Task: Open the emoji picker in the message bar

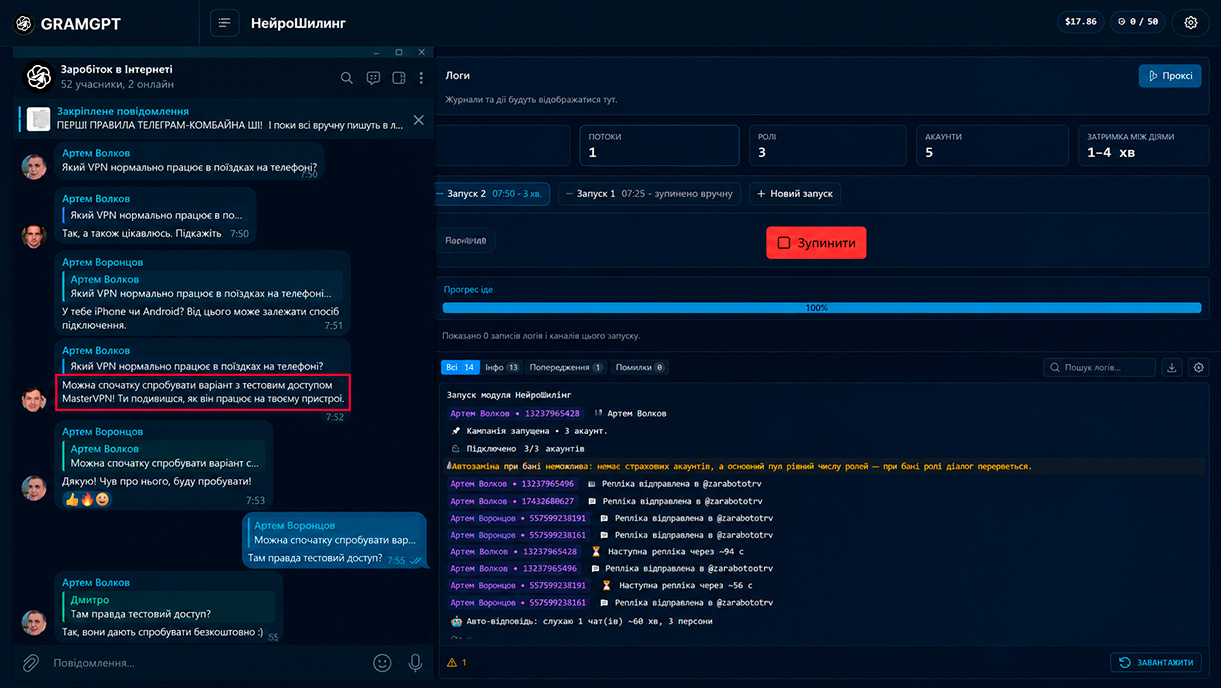Action: click(382, 662)
